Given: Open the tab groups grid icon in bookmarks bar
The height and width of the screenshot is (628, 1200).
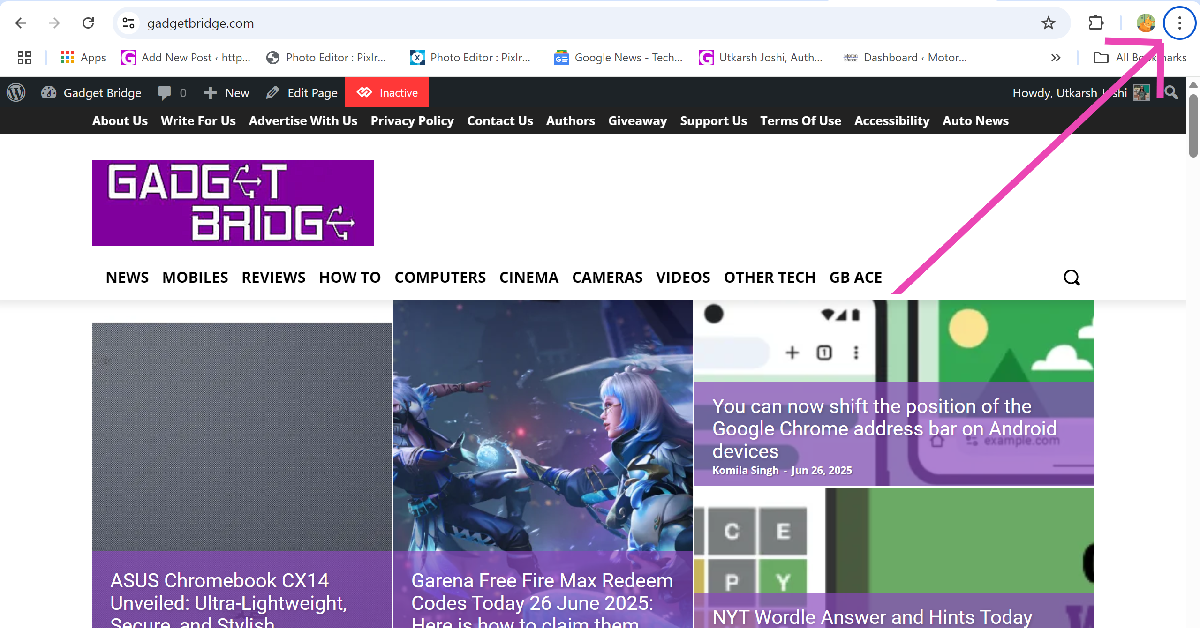Looking at the screenshot, I should pyautogui.click(x=24, y=57).
